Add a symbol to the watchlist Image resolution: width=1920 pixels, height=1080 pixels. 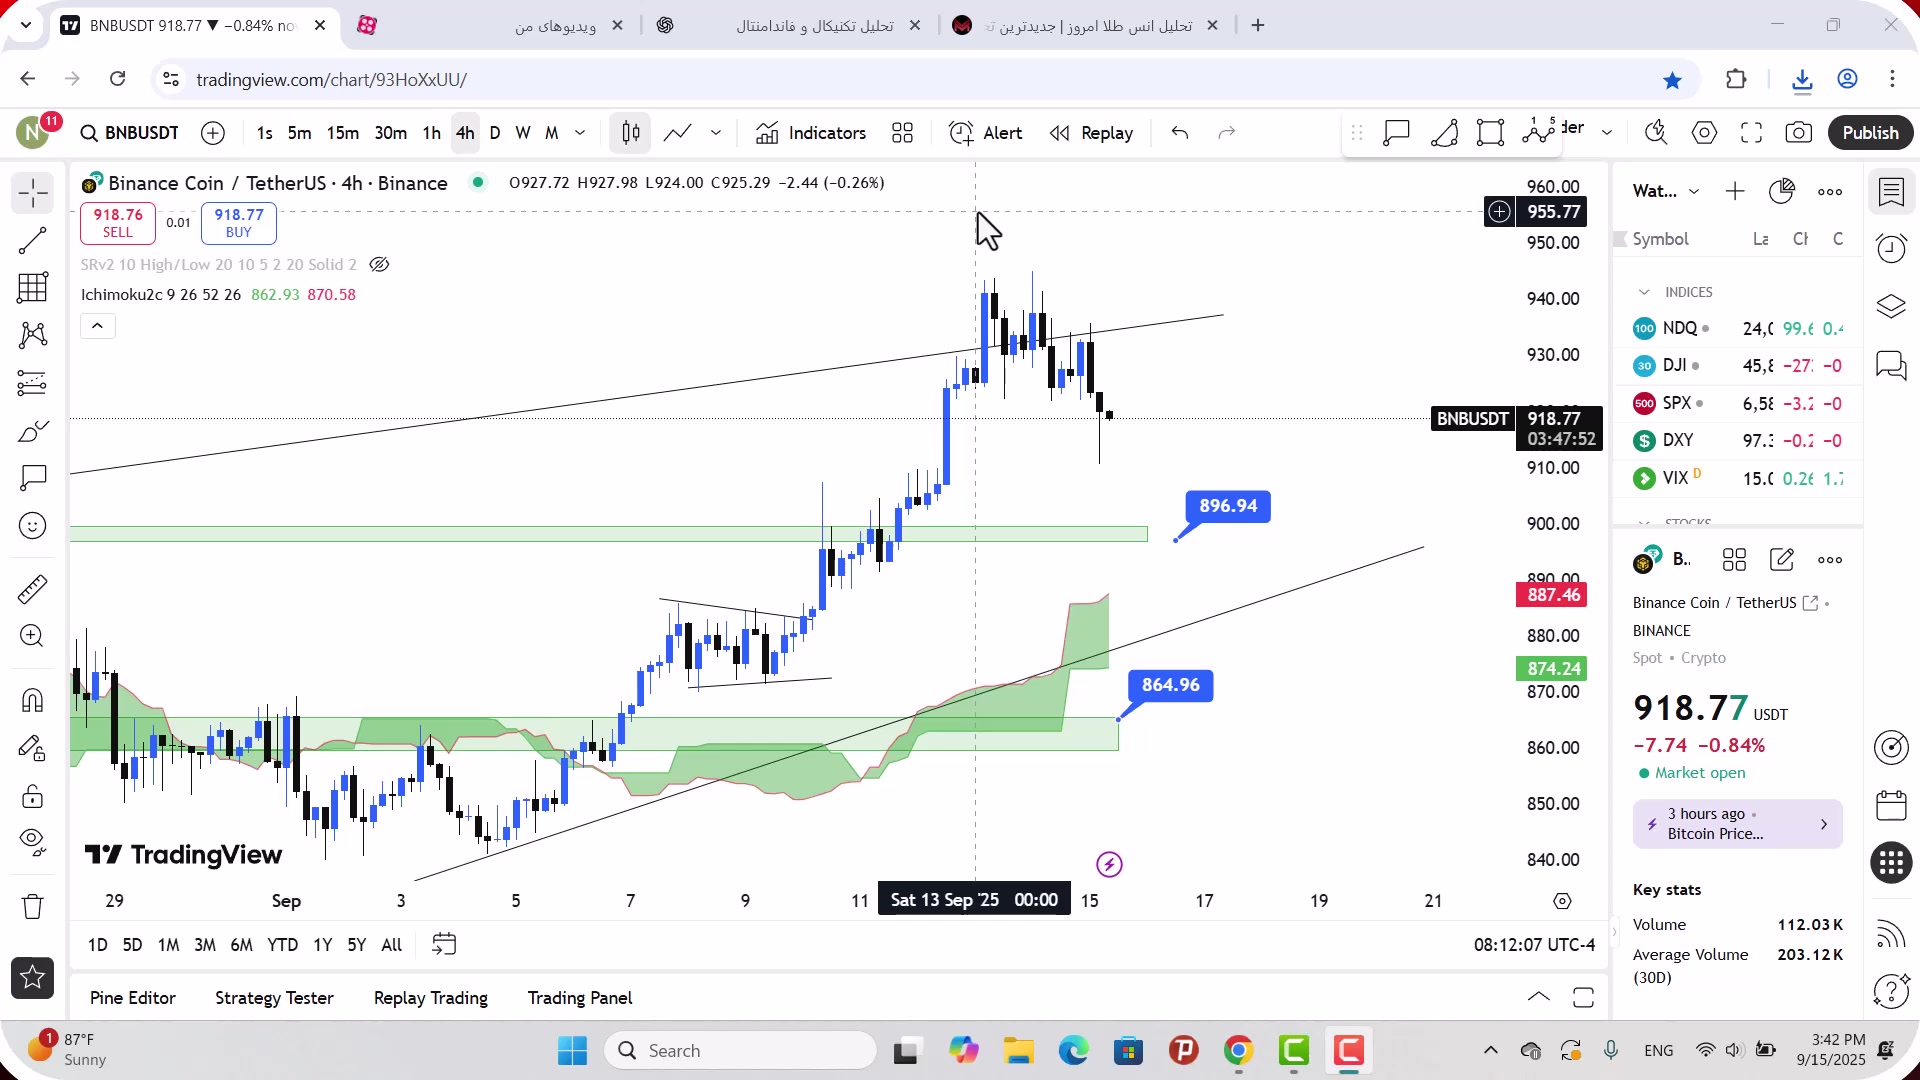[1735, 191]
